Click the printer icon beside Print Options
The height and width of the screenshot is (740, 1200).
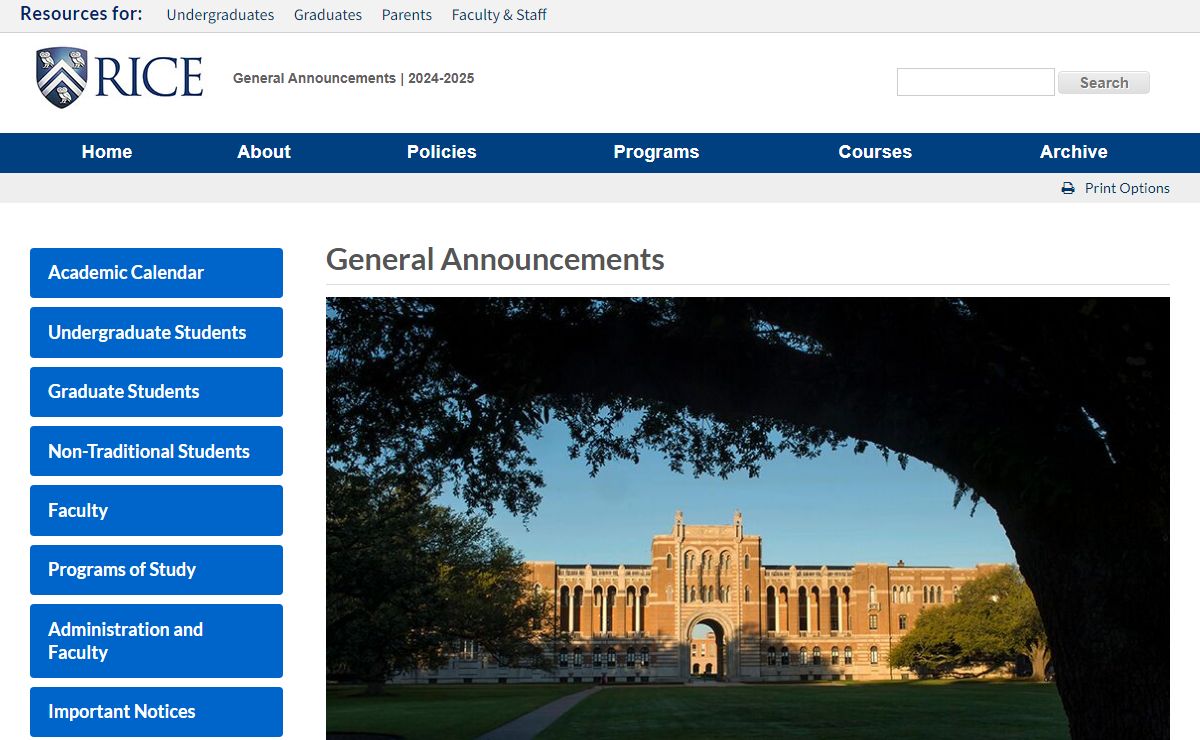(x=1068, y=188)
